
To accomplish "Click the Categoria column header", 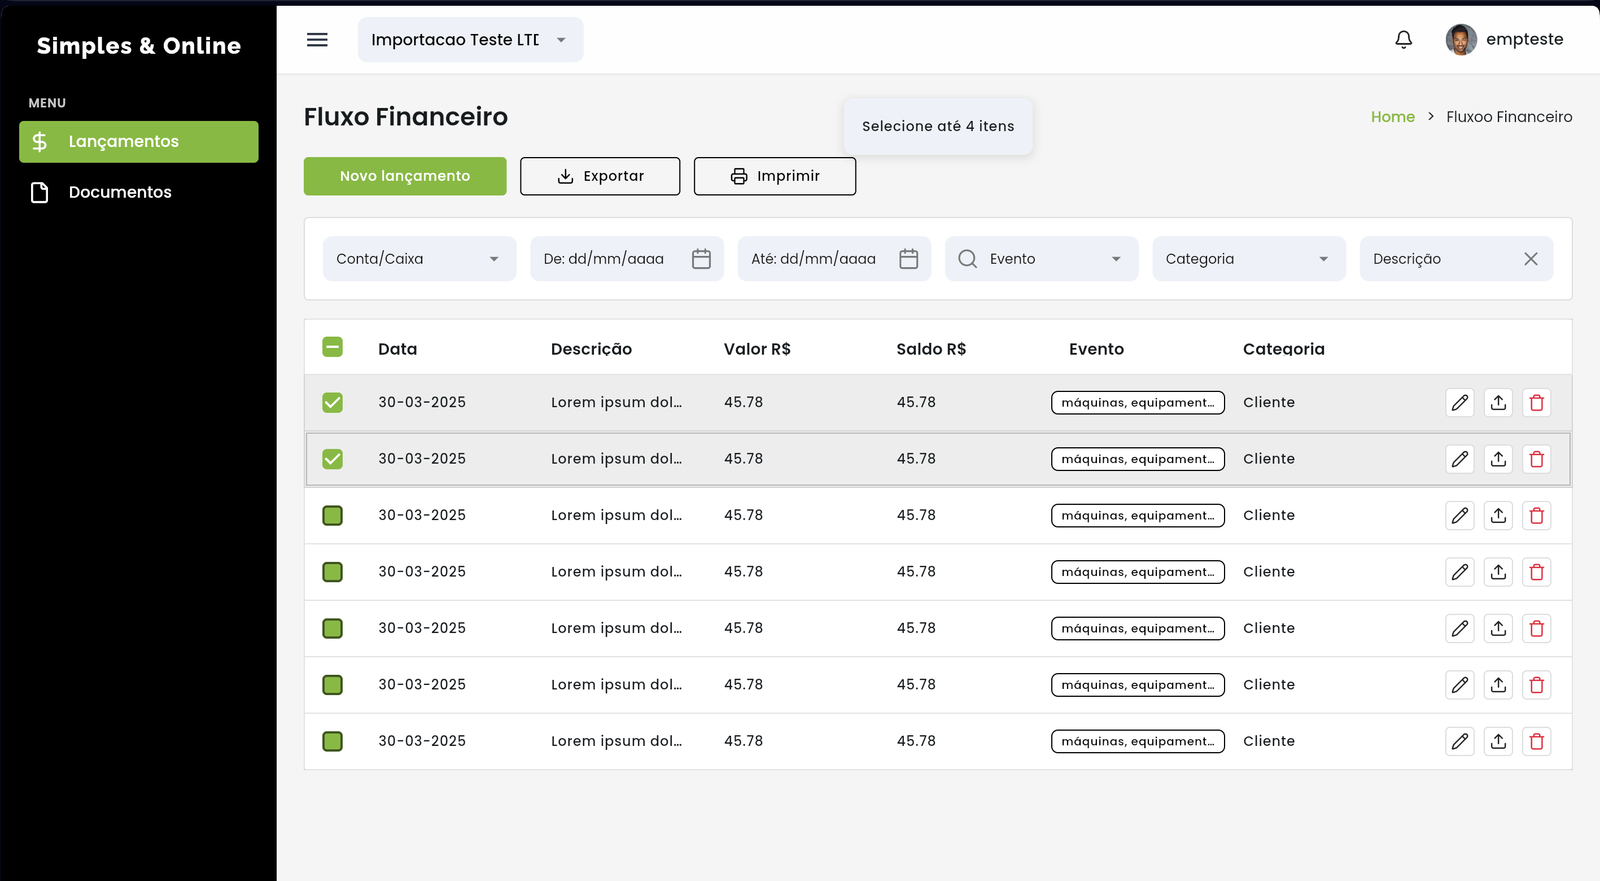I will (x=1284, y=349).
